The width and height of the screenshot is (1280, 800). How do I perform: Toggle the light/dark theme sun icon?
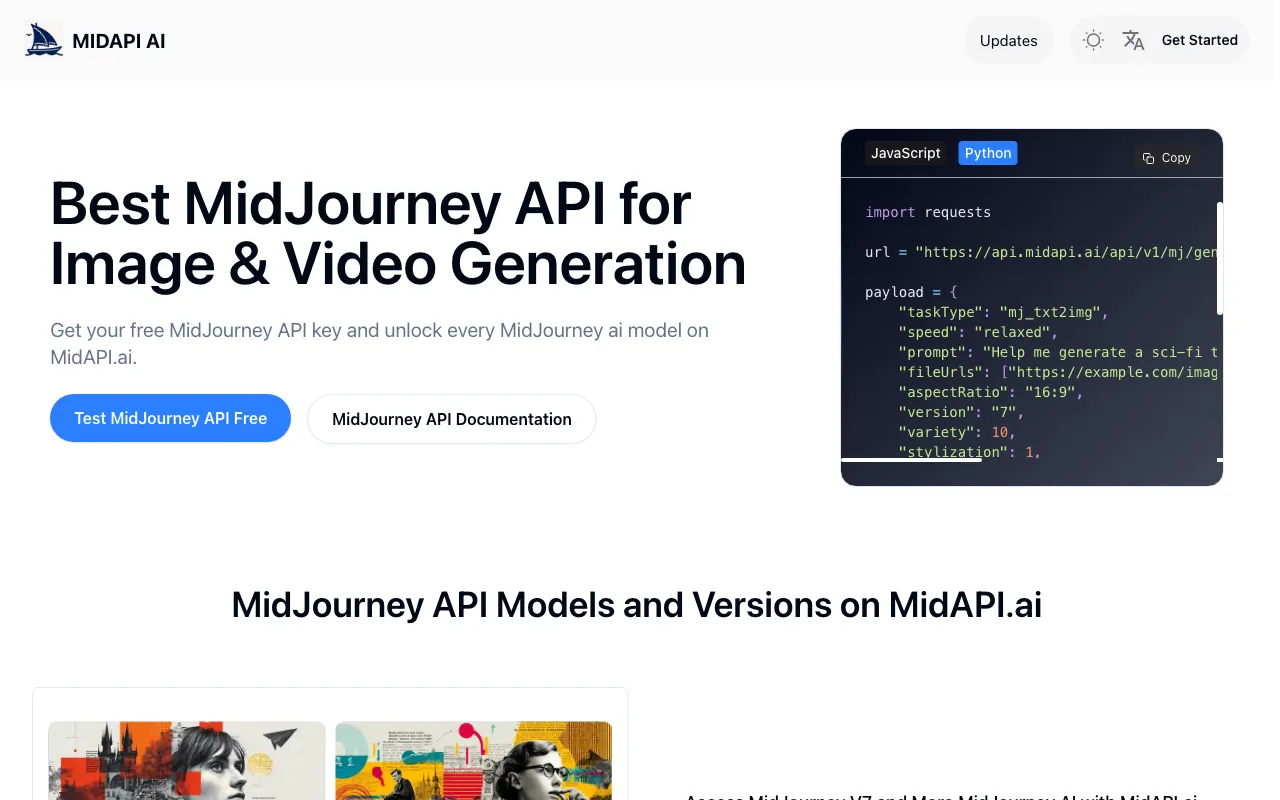coord(1093,41)
